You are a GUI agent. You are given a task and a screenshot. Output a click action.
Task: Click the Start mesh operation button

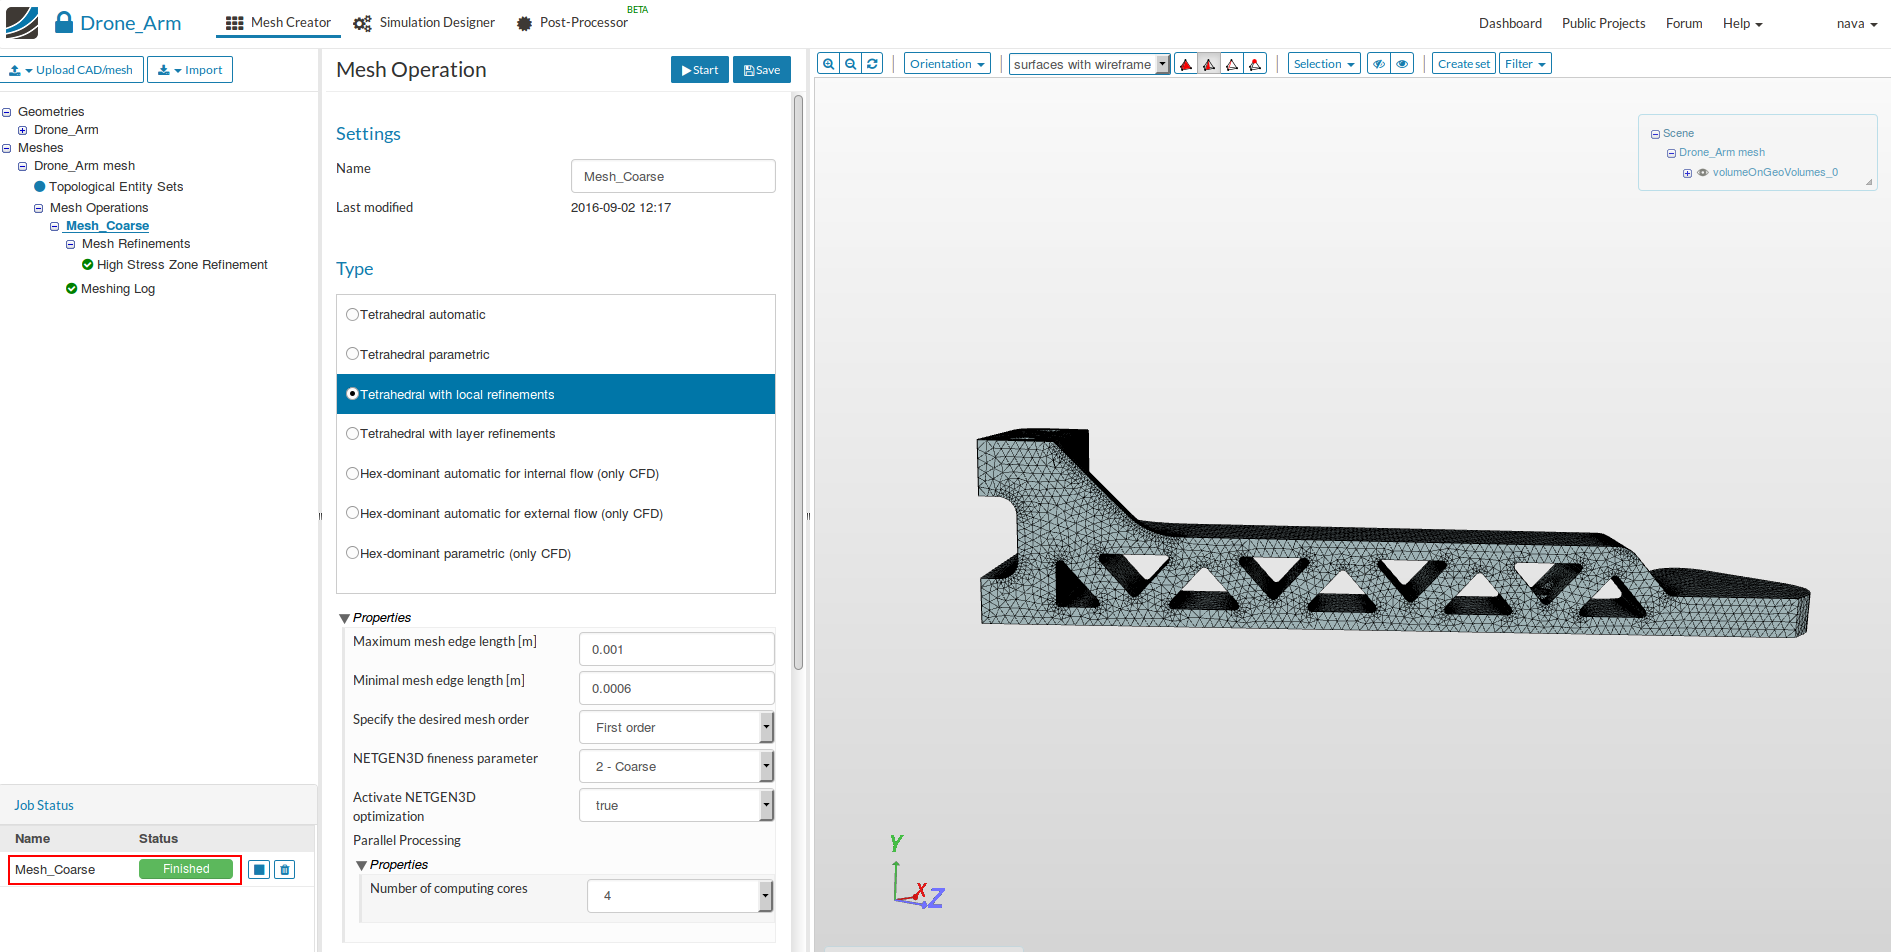pyautogui.click(x=700, y=70)
